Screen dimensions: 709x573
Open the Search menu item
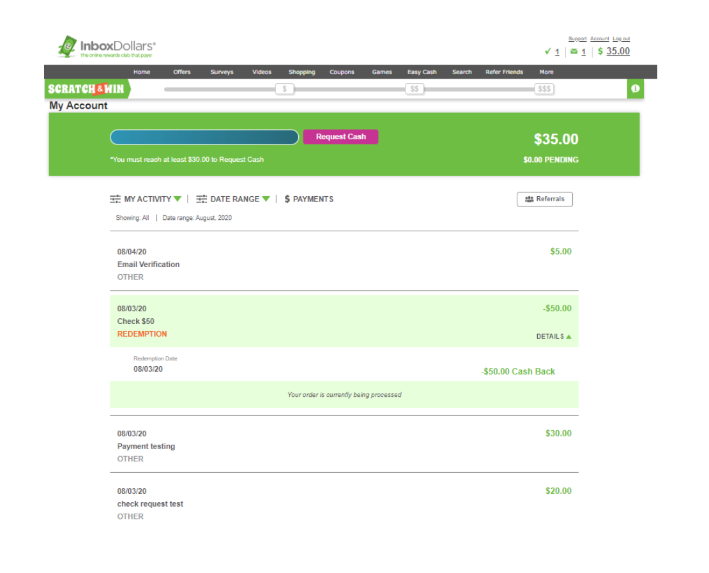[x=462, y=72]
